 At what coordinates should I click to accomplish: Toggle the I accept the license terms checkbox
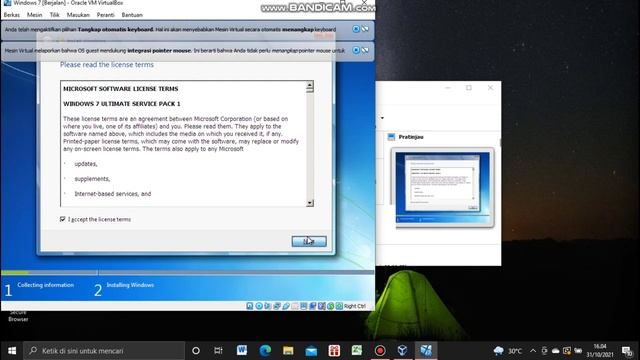(x=62, y=219)
